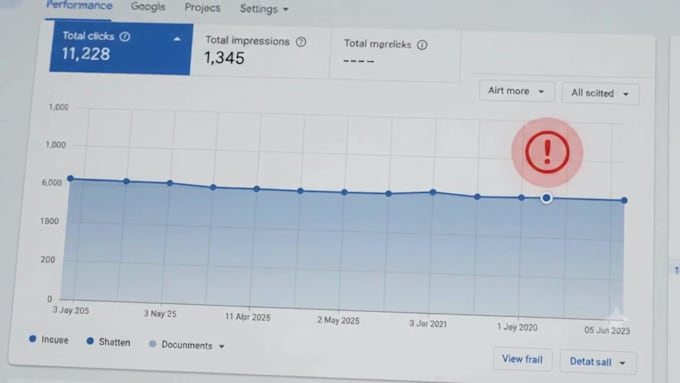This screenshot has width=680, height=383.
Task: Open the Detat sall dropdown button
Action: (x=598, y=362)
